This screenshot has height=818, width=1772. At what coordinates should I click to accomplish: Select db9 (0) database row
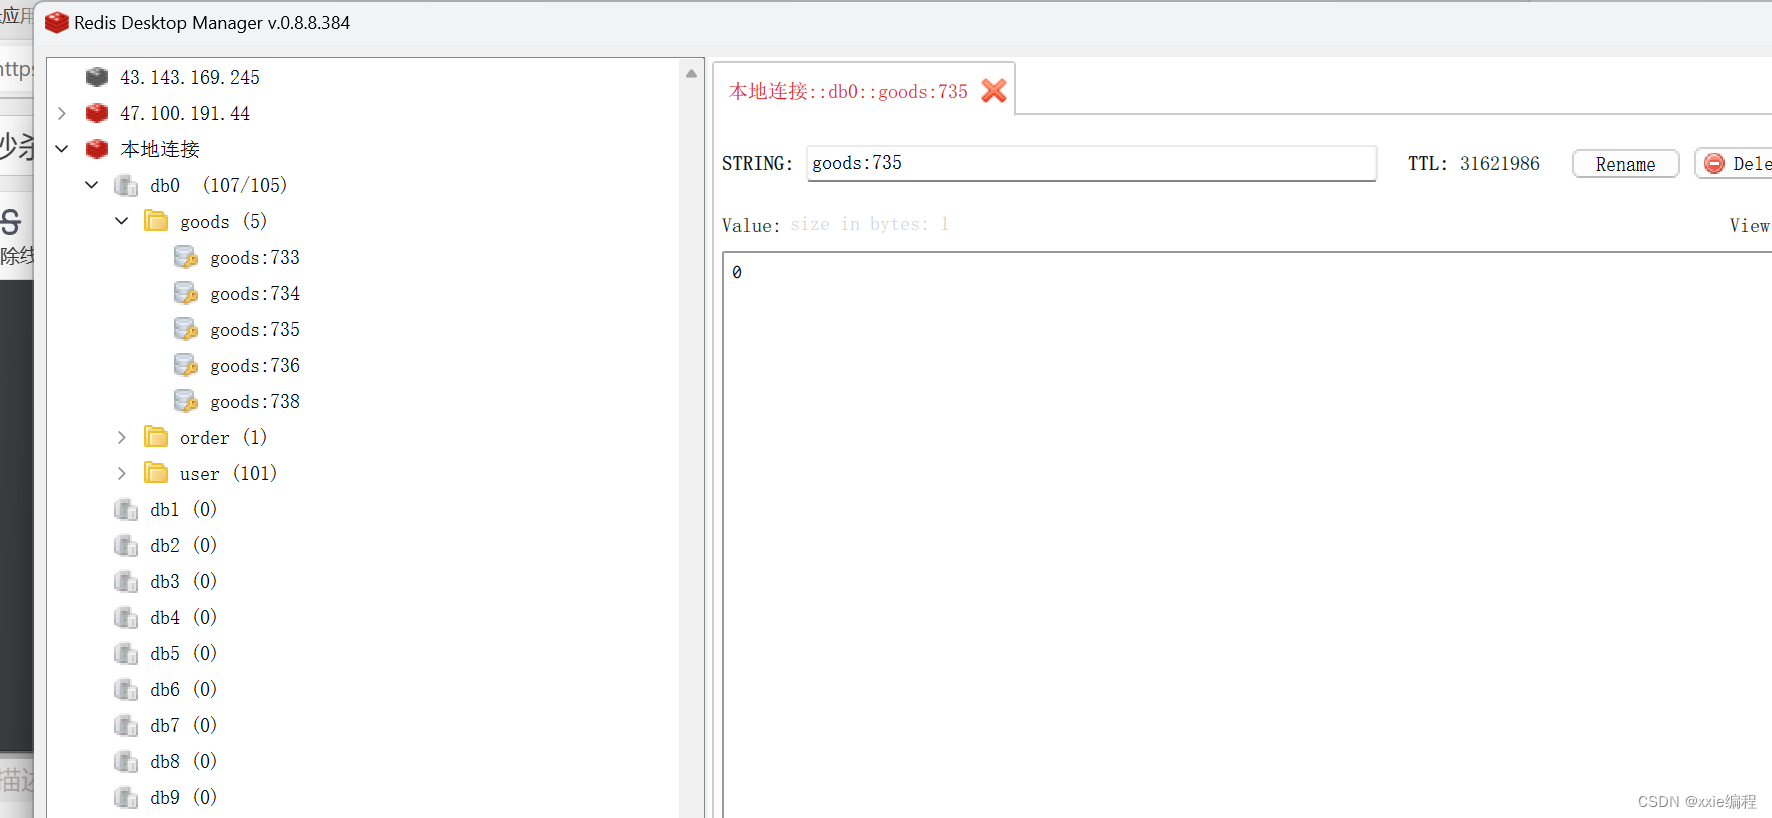[x=184, y=798]
